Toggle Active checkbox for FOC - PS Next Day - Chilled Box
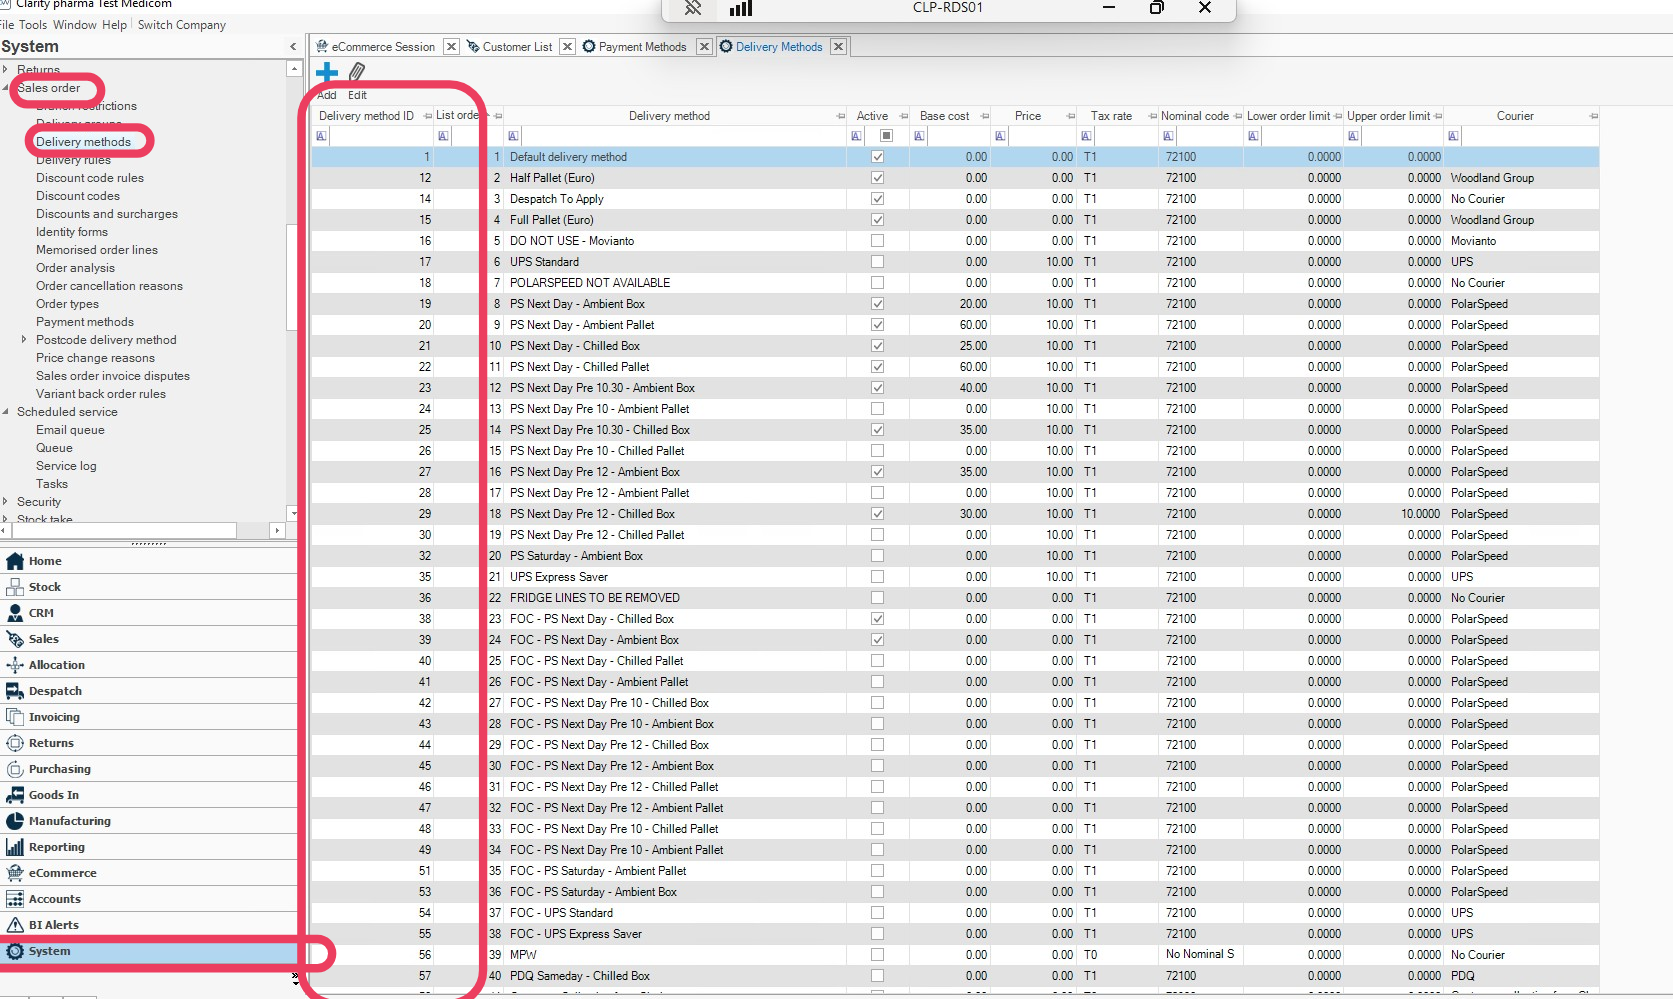Screen dimensions: 1673x999 coord(877,619)
